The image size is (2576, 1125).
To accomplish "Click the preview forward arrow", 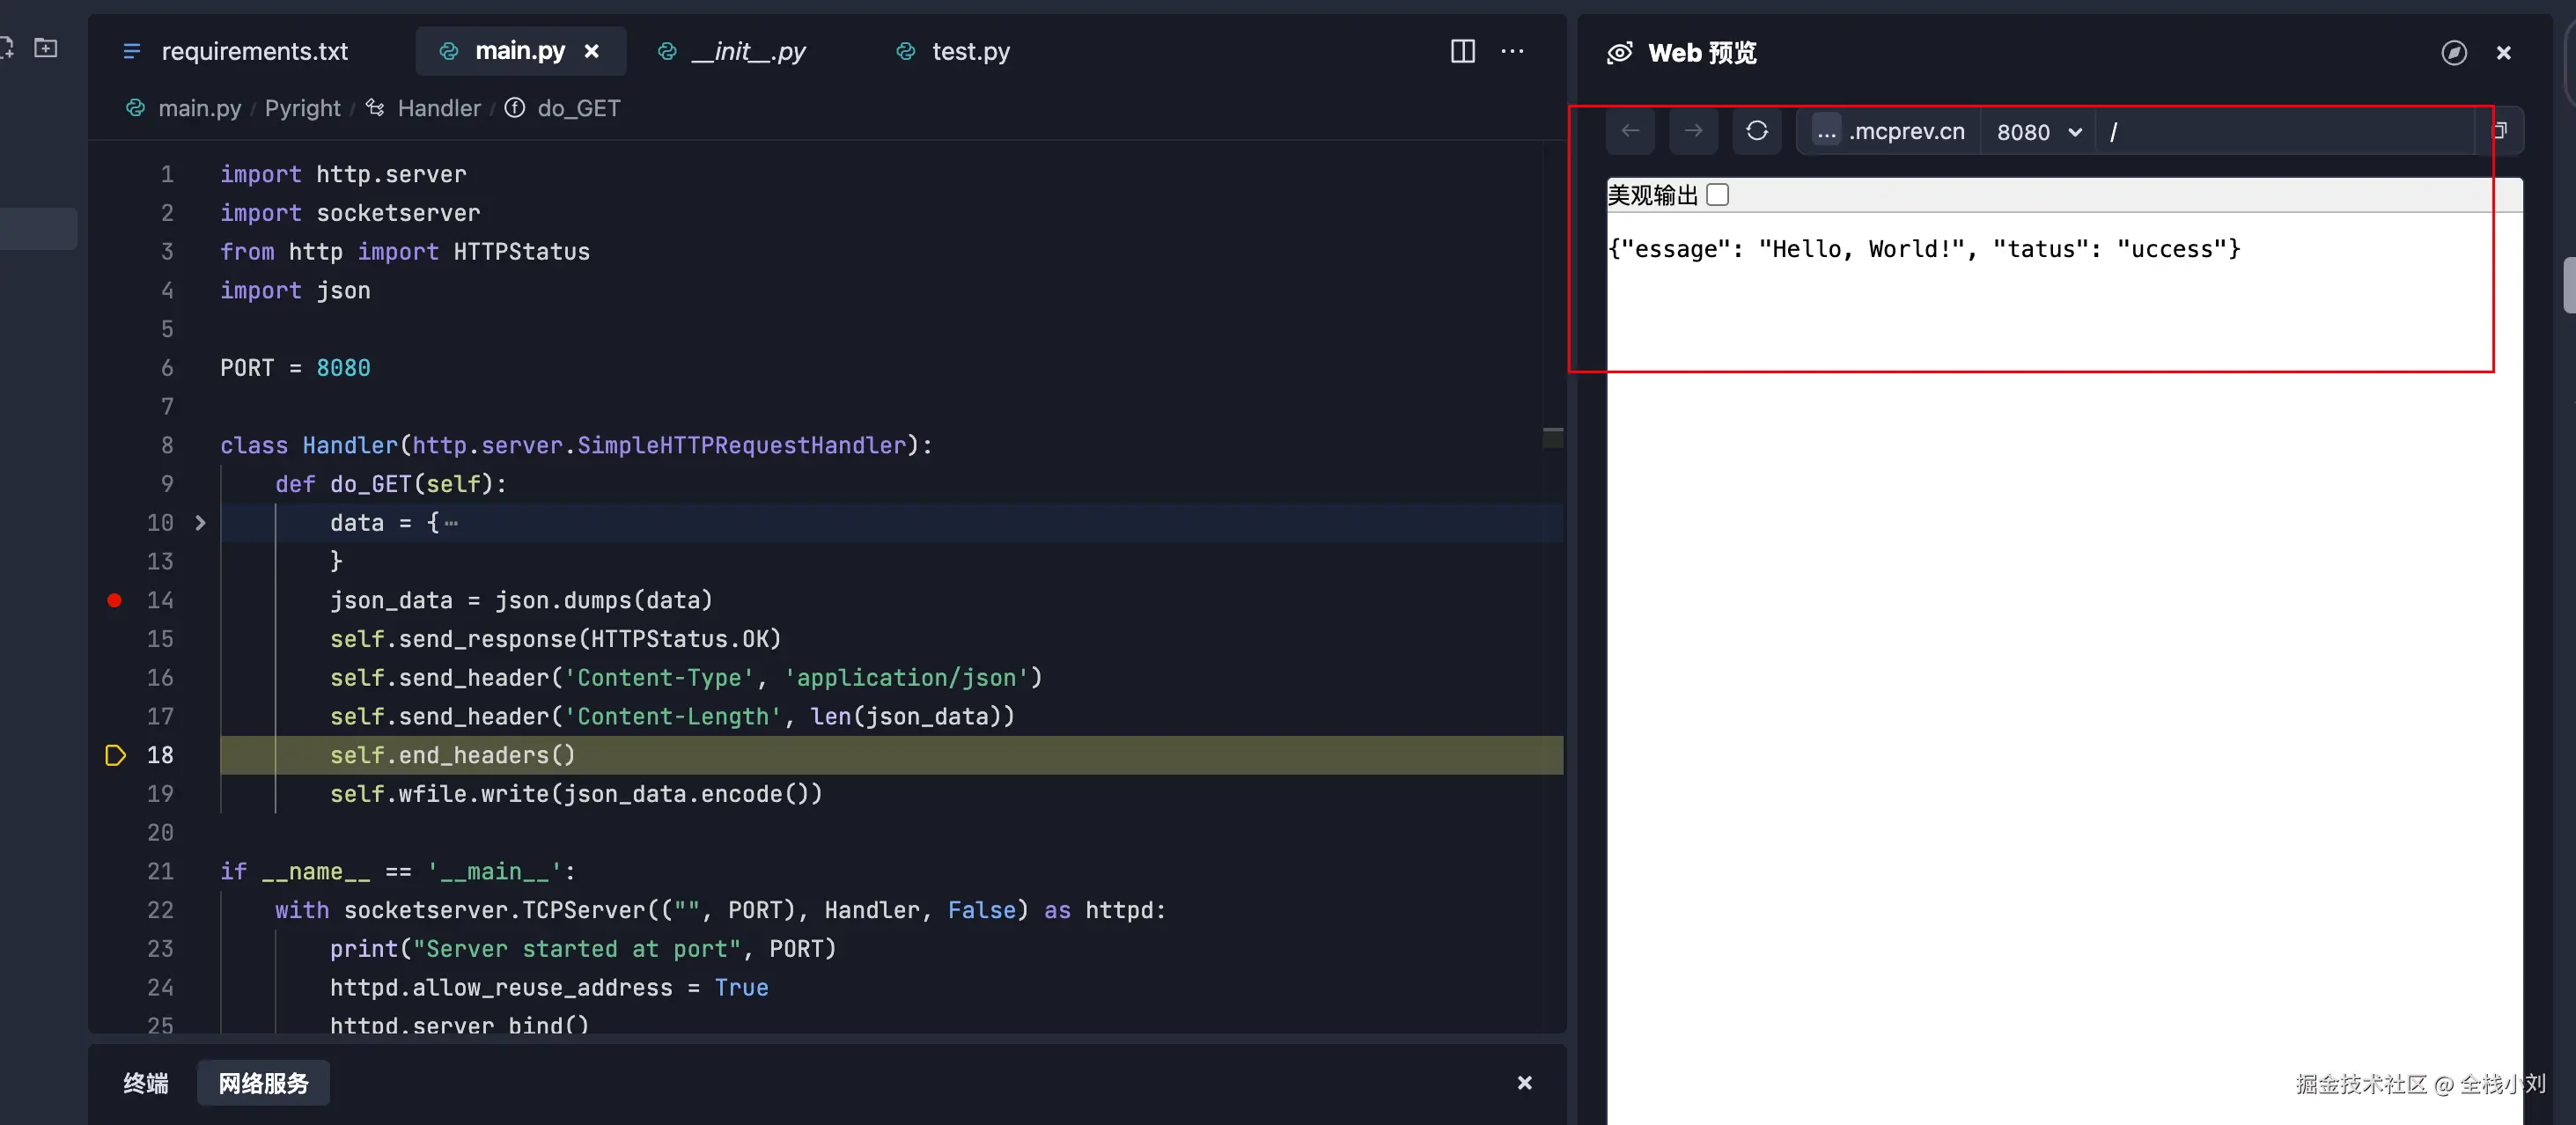I will coord(1693,131).
